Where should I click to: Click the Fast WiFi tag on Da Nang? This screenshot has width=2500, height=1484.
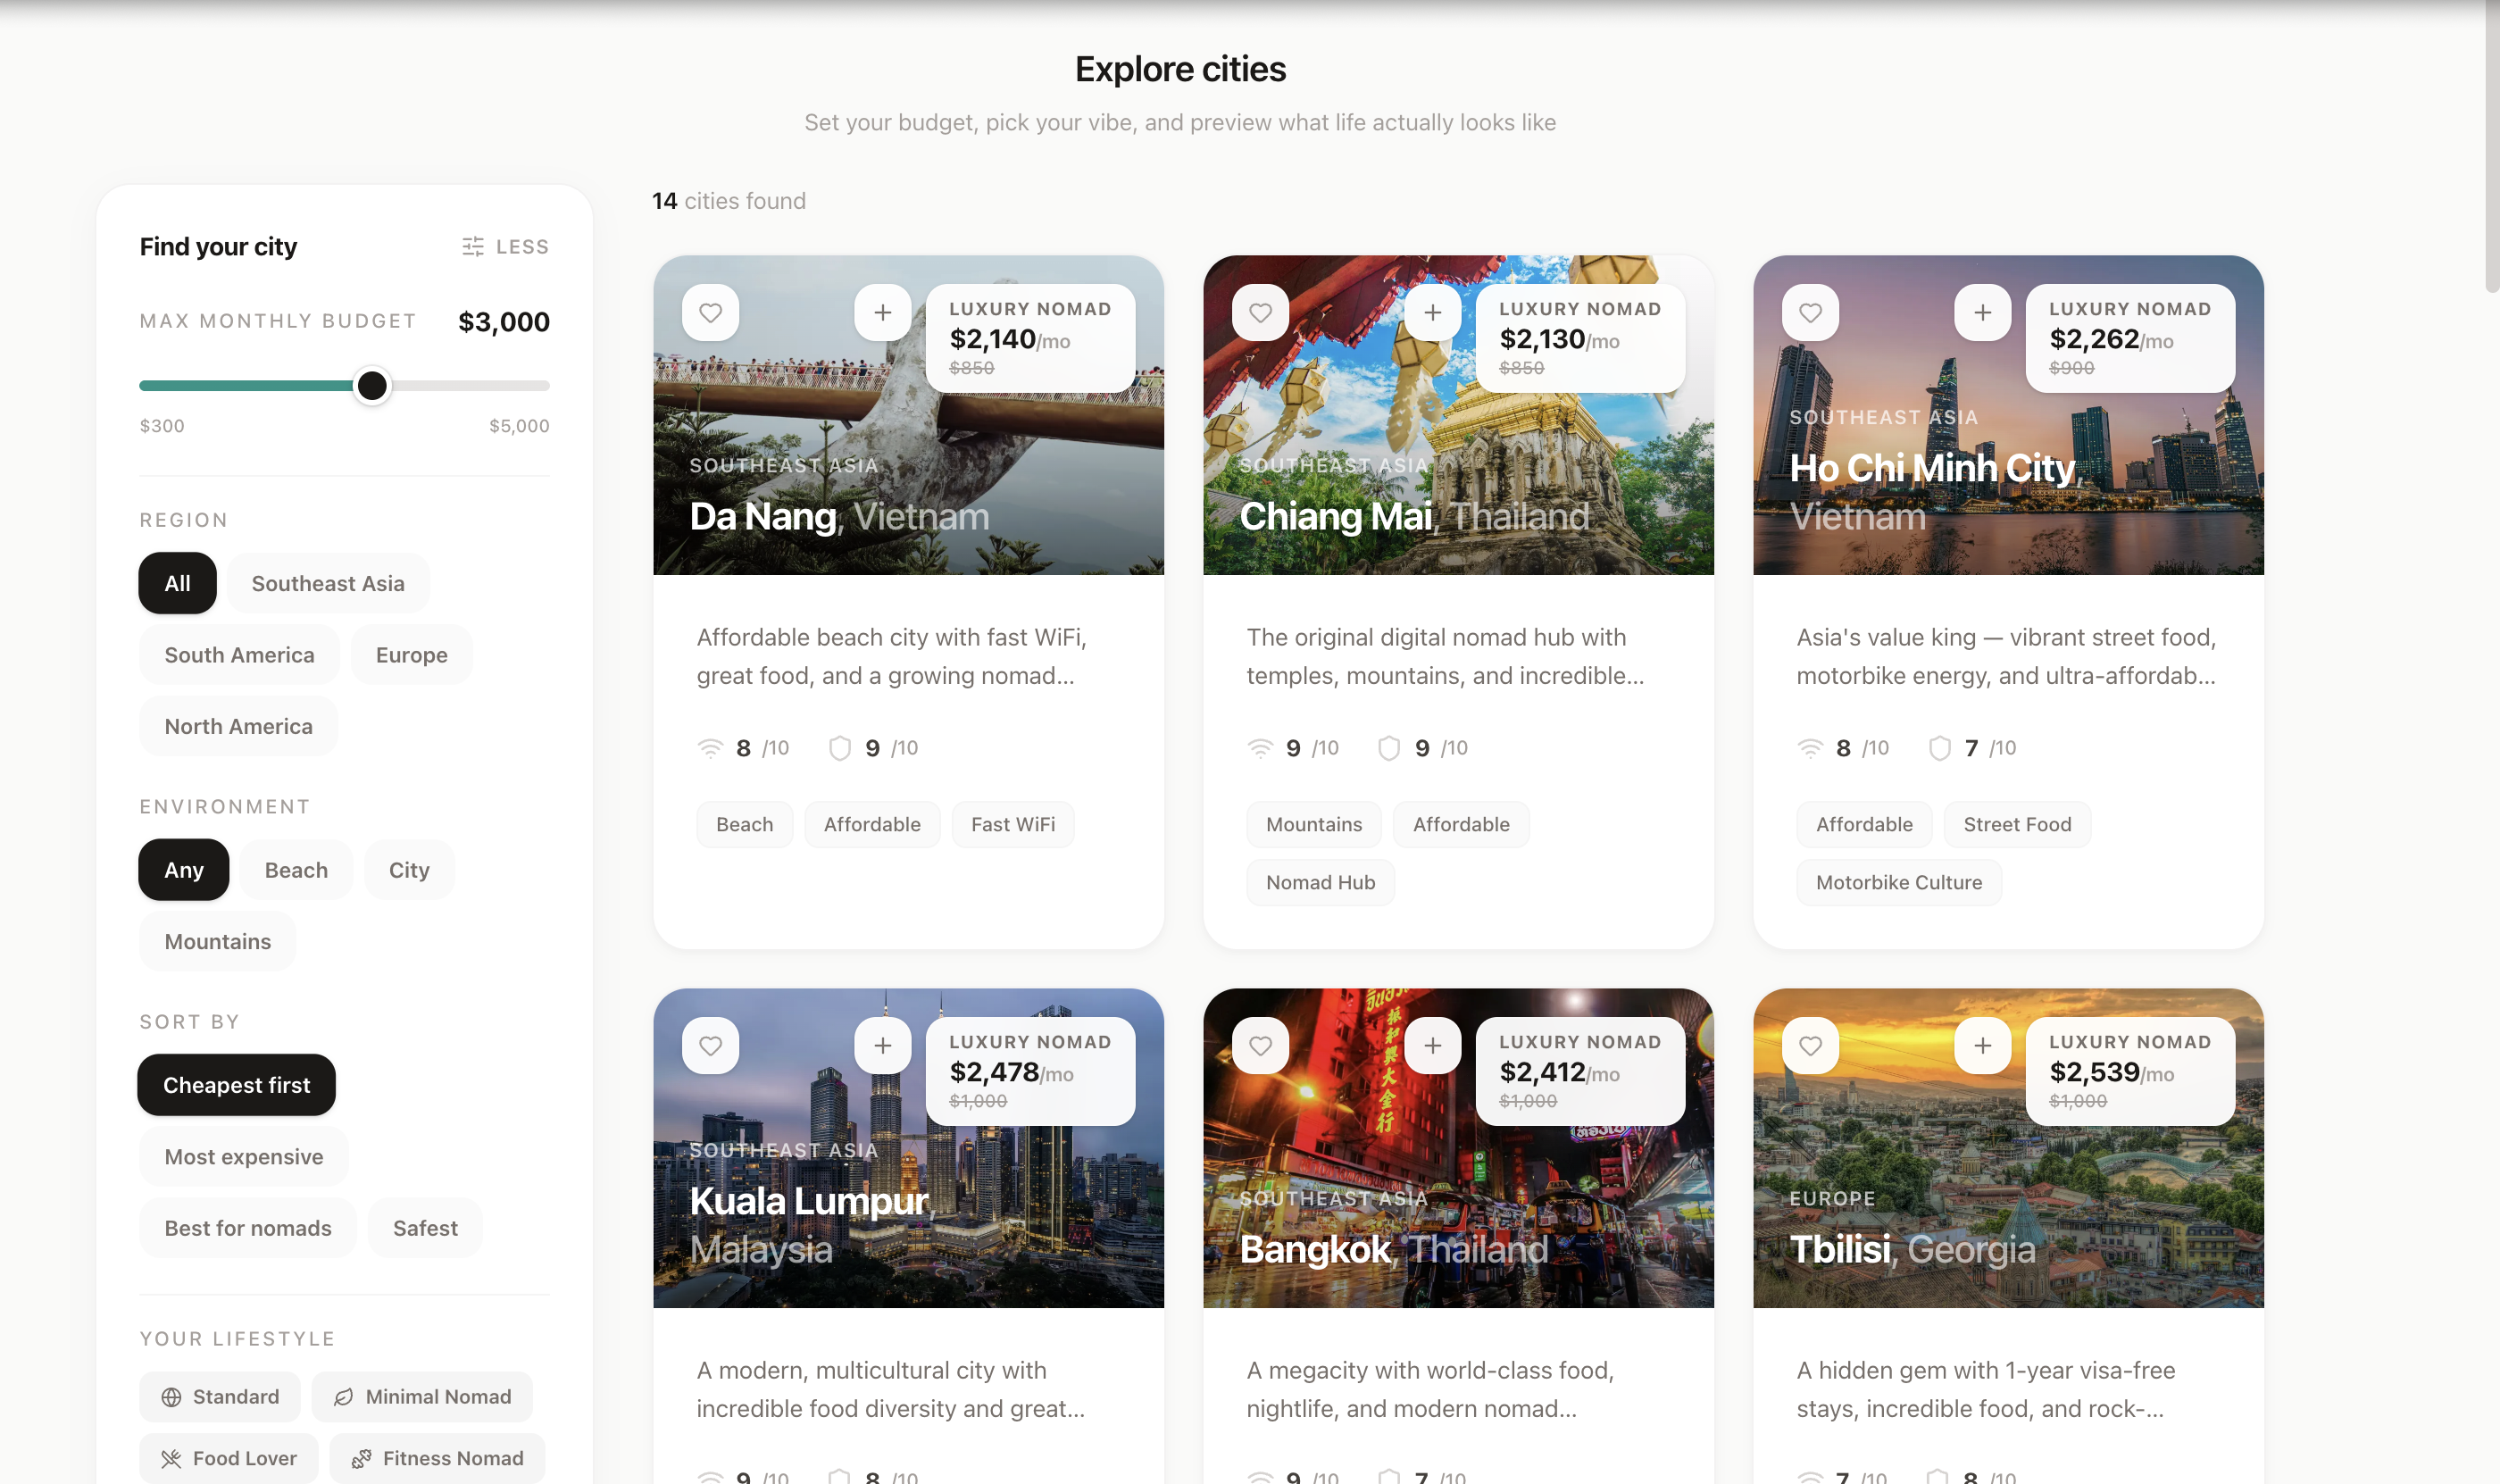[1013, 825]
